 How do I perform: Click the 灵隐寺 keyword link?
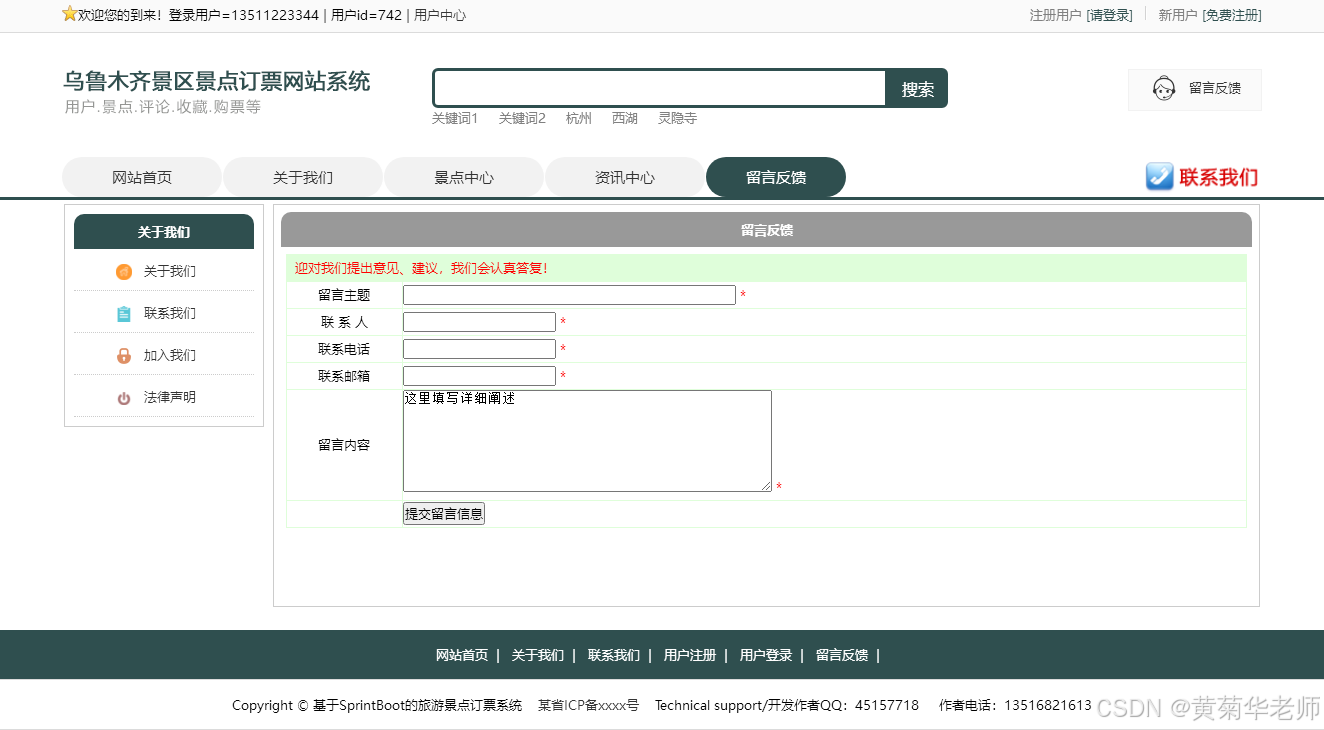coord(677,118)
